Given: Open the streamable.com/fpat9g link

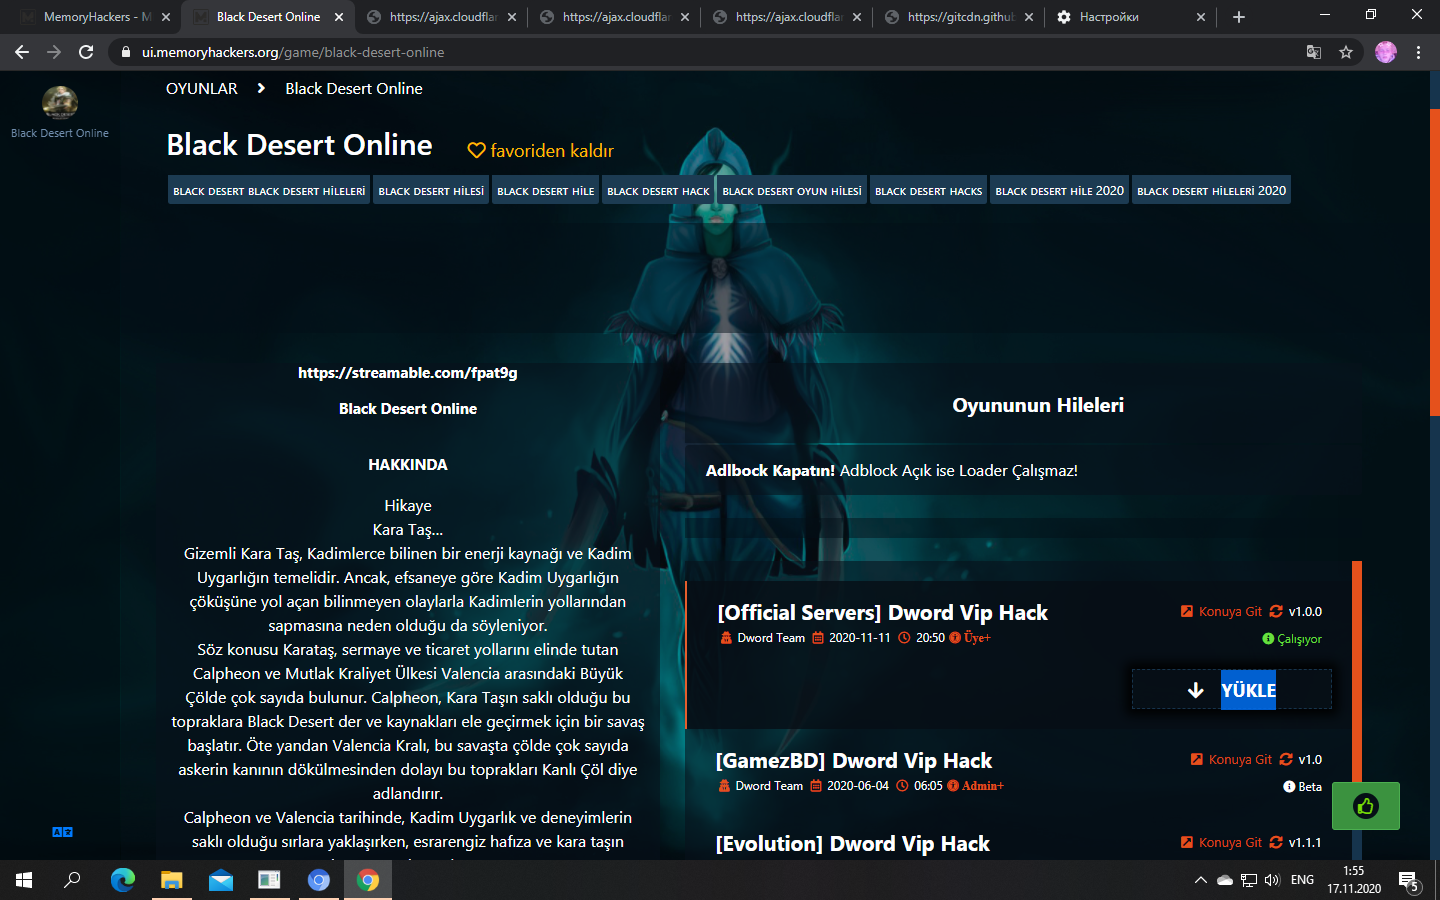Looking at the screenshot, I should (x=408, y=372).
